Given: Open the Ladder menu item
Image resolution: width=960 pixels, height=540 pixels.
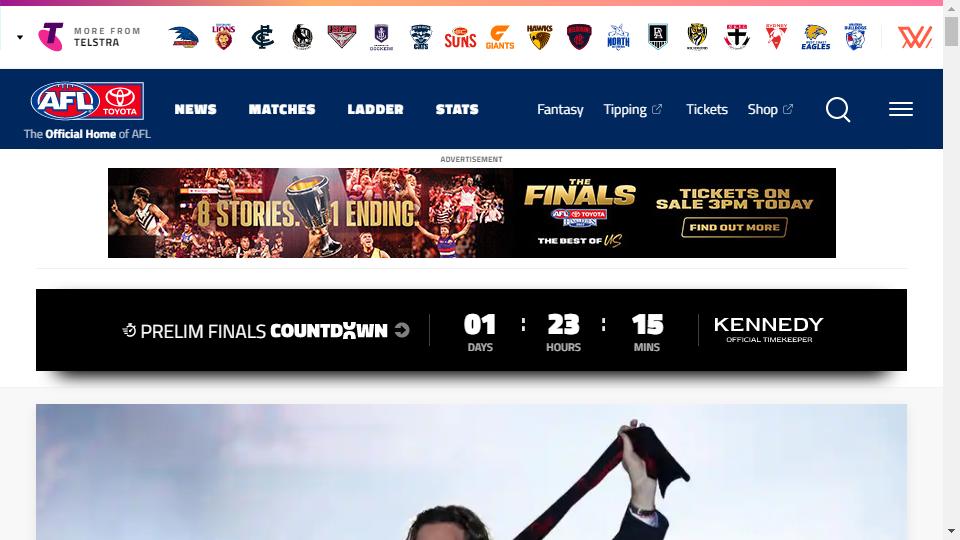Looking at the screenshot, I should coord(375,109).
